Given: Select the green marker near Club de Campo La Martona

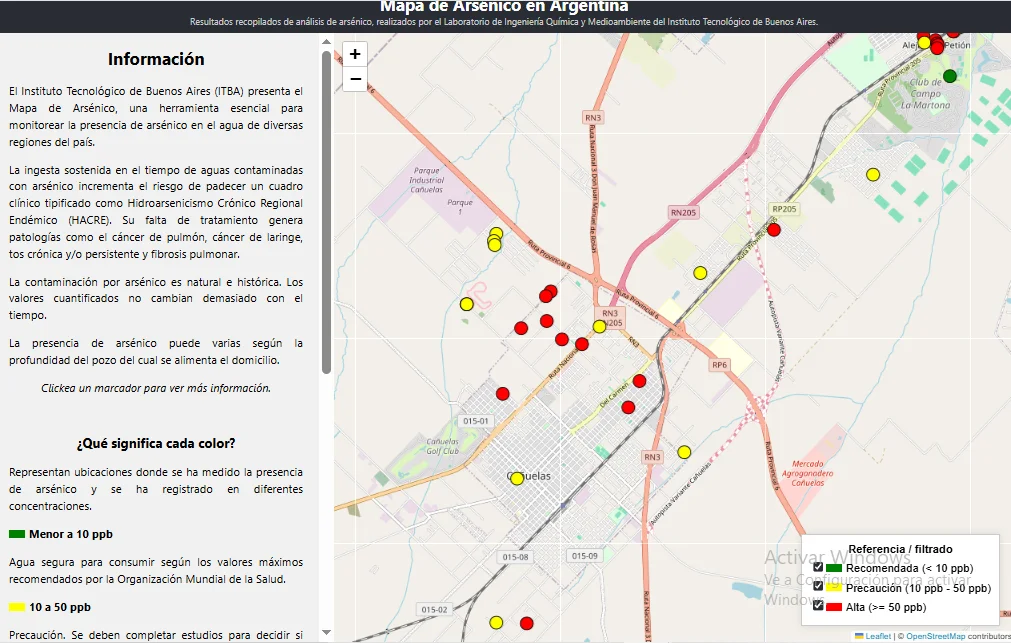Looking at the screenshot, I should [x=949, y=76].
